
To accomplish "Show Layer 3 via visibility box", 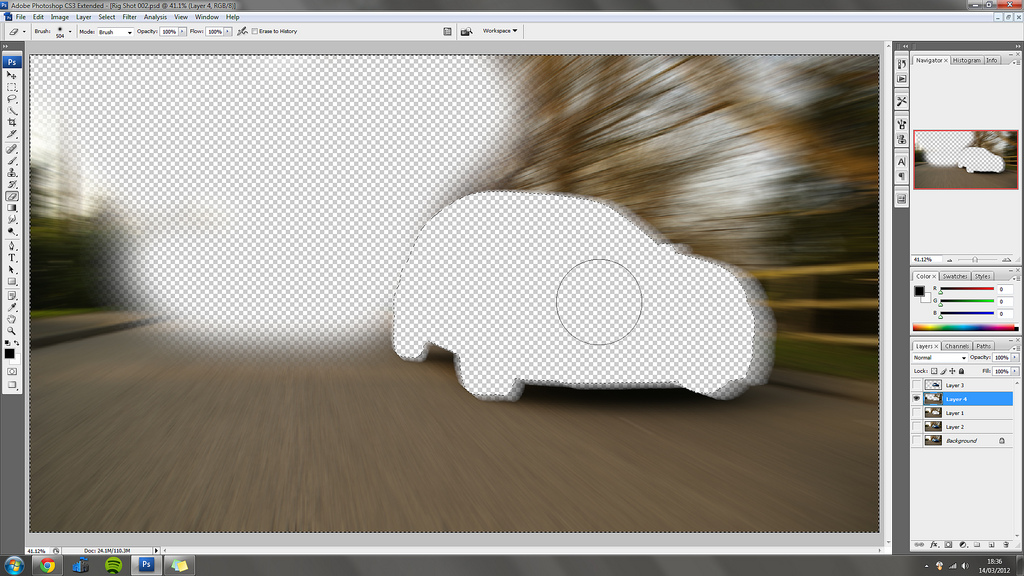I will [x=918, y=385].
